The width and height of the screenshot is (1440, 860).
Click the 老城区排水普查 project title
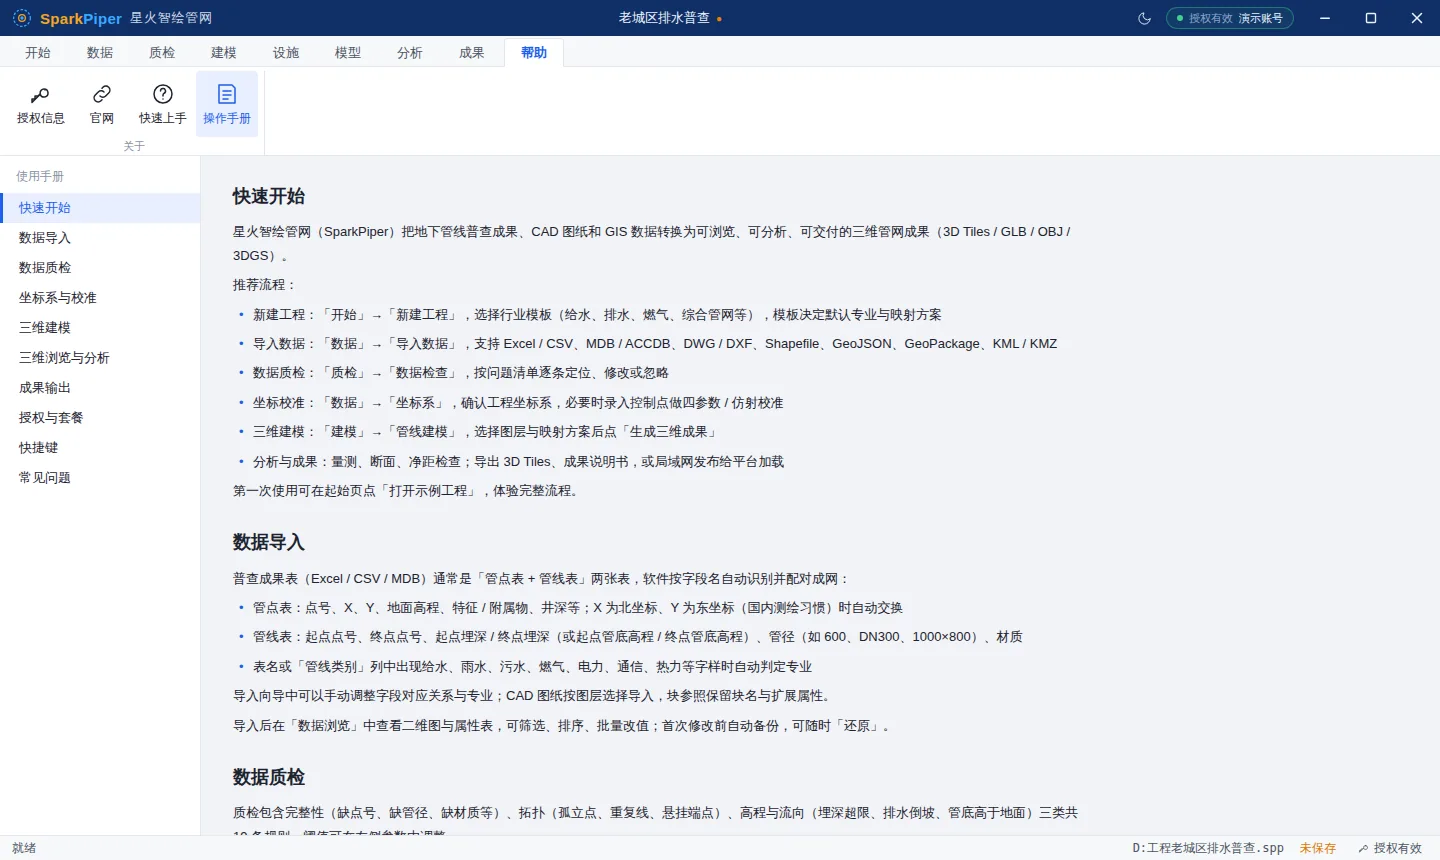coord(664,18)
